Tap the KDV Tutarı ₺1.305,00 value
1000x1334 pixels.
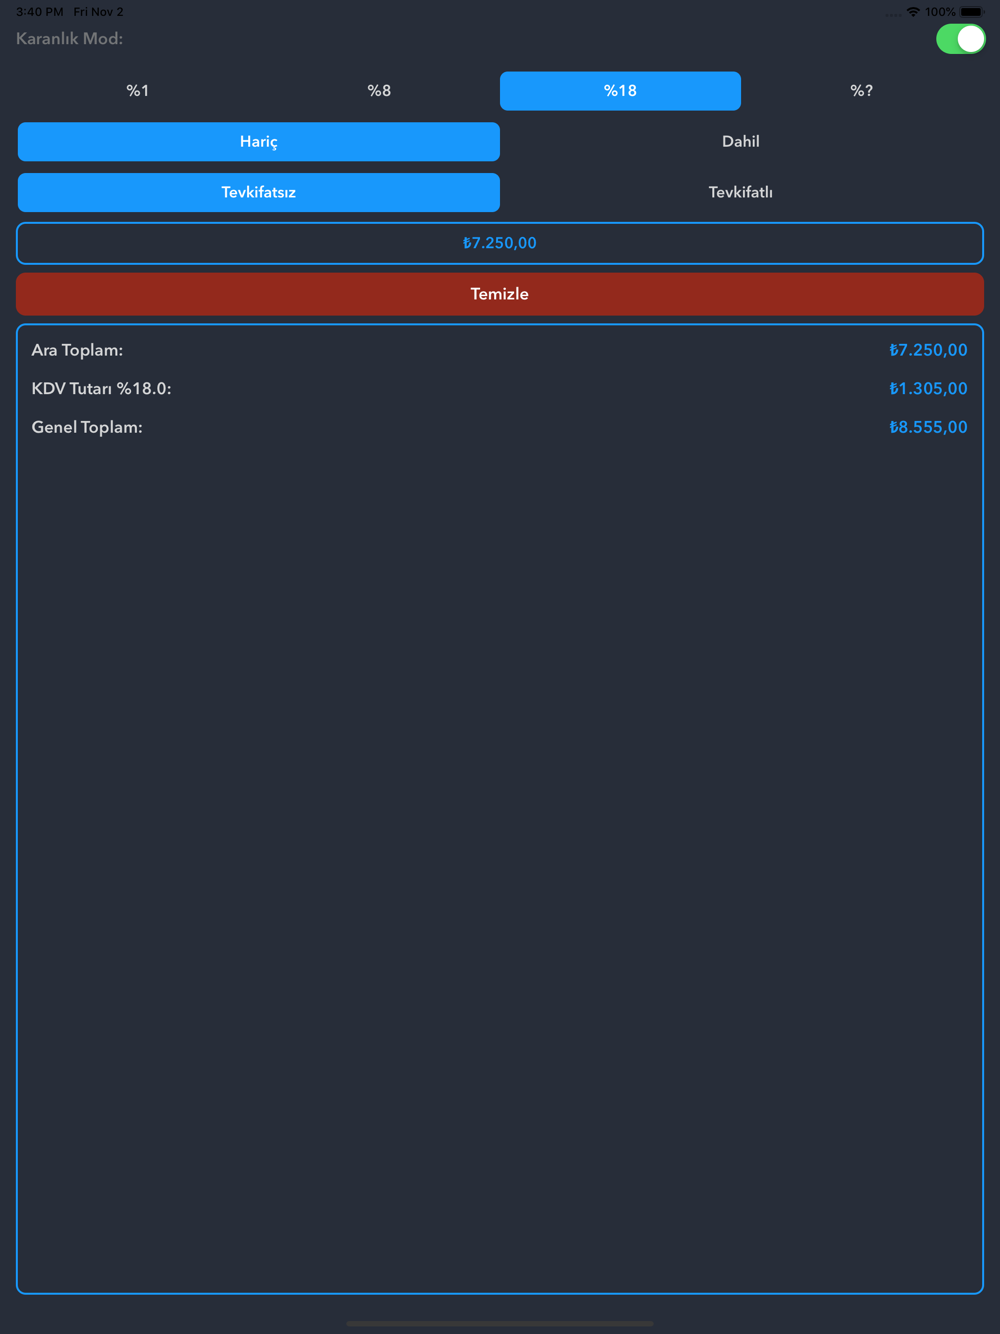point(928,389)
